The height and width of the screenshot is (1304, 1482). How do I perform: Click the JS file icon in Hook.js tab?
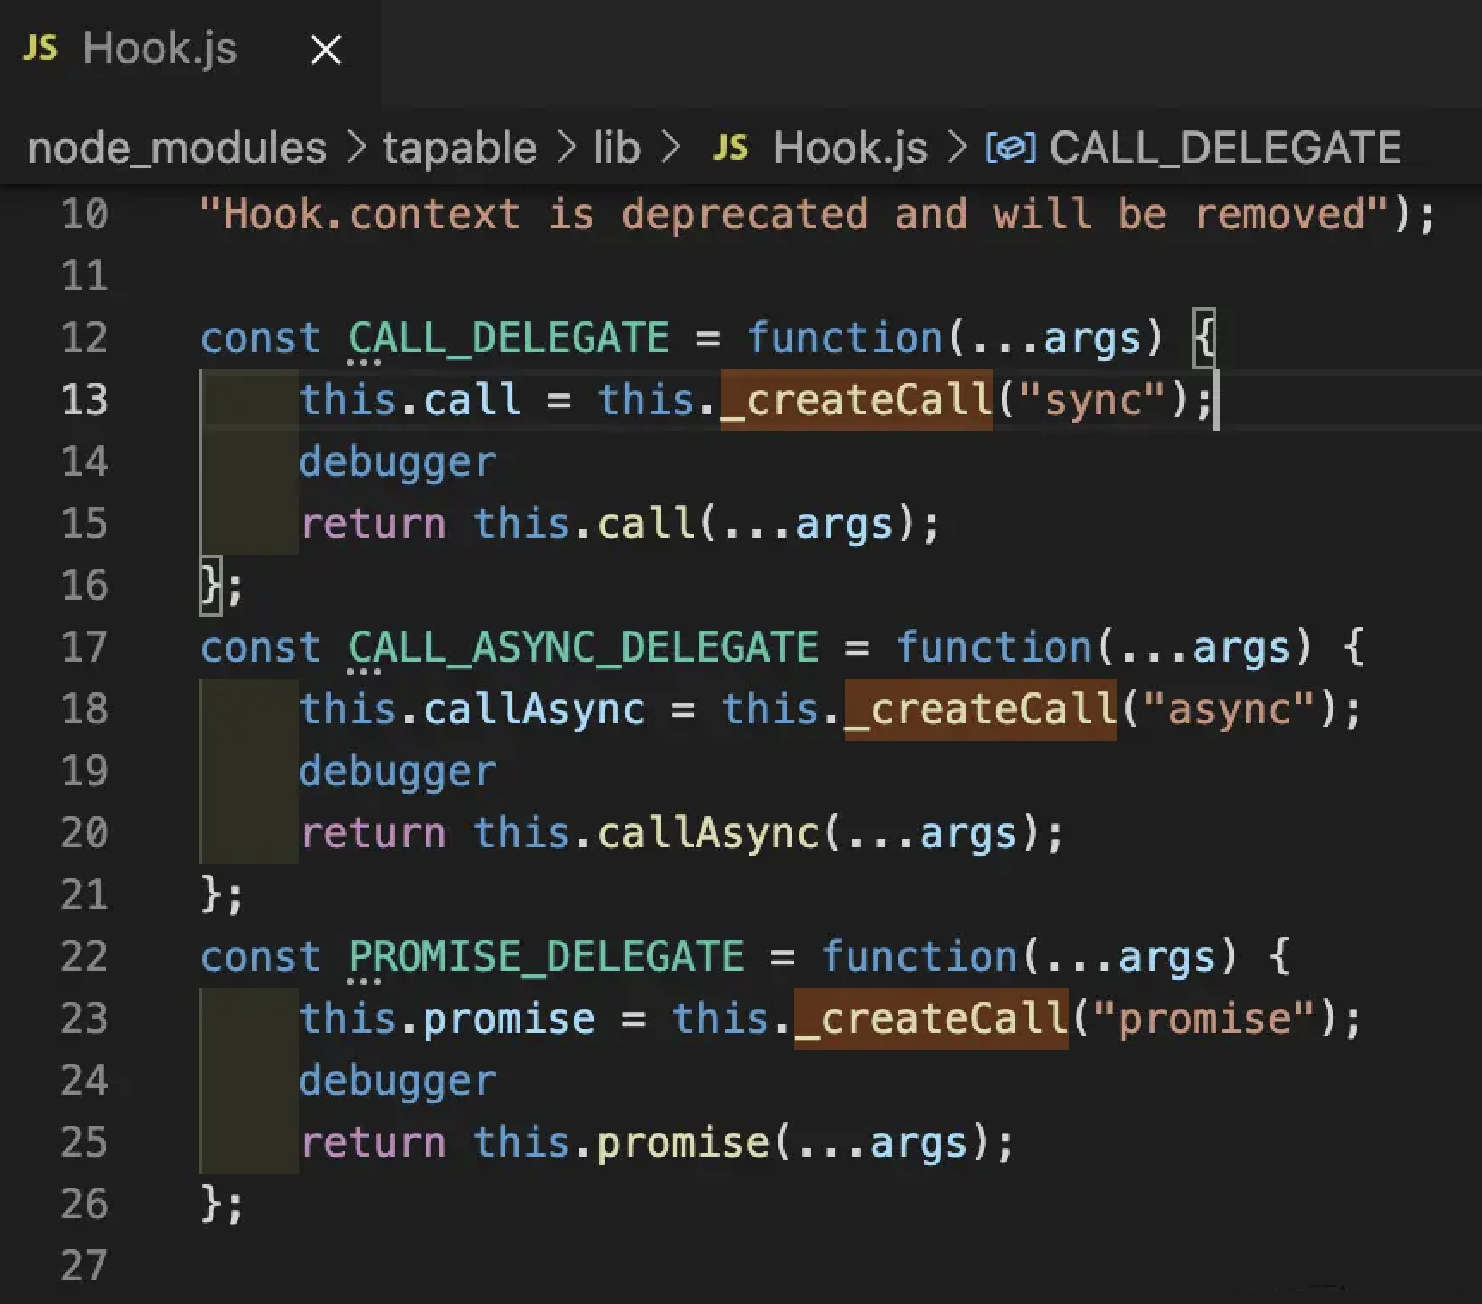[40, 48]
